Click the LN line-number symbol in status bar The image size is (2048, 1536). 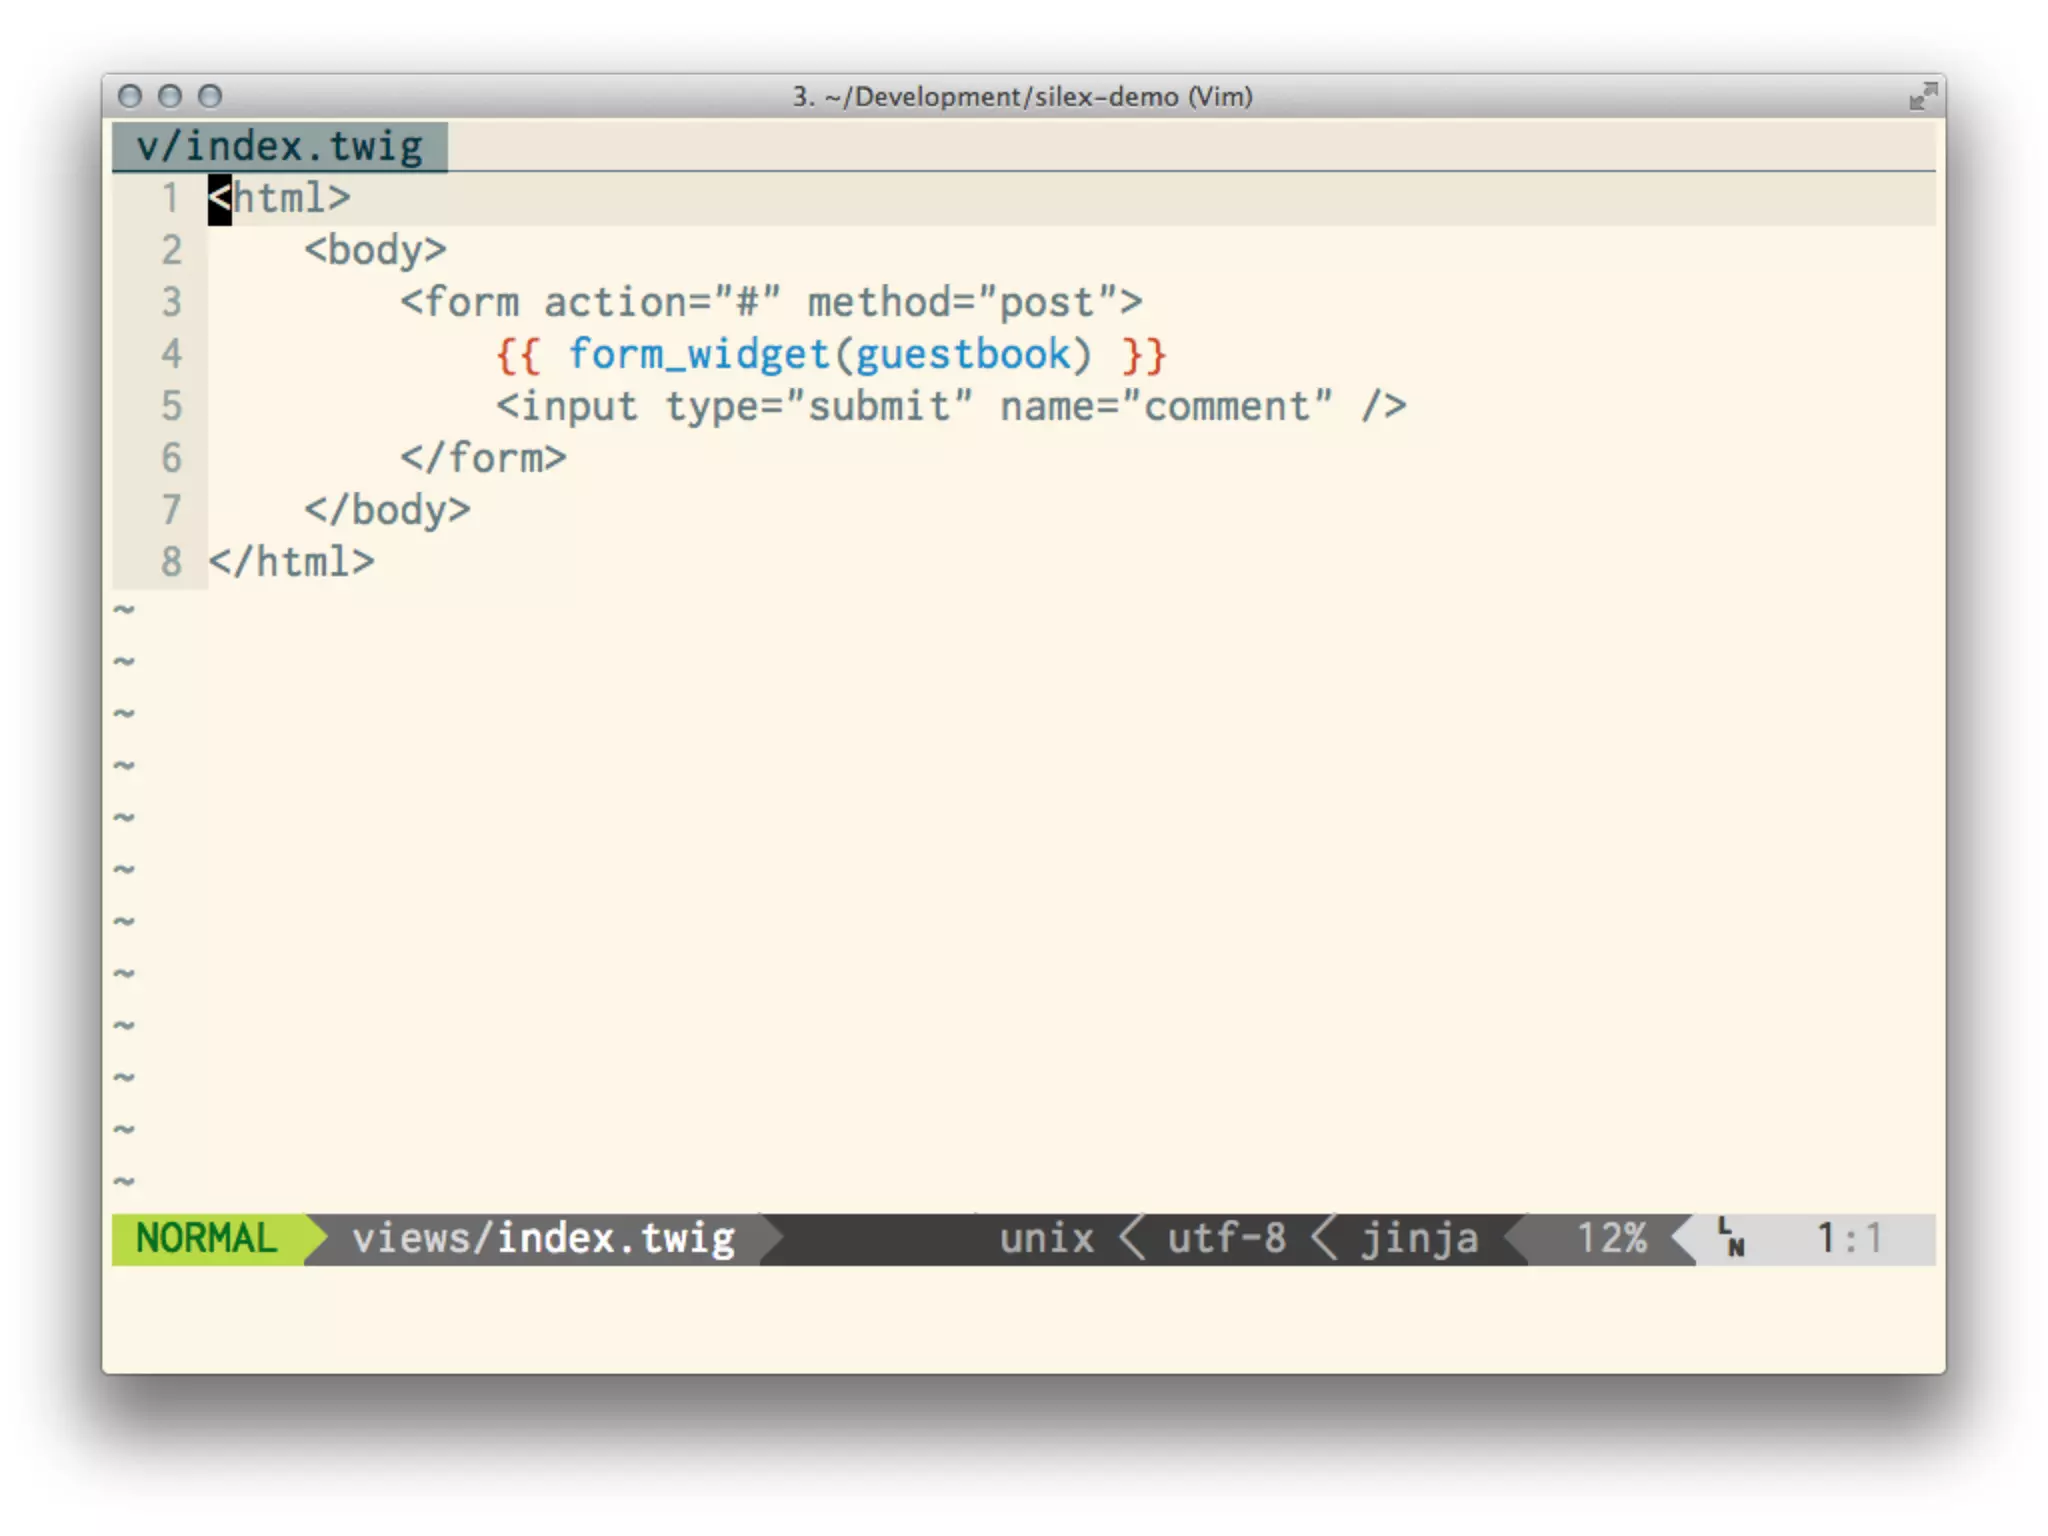pyautogui.click(x=1731, y=1238)
